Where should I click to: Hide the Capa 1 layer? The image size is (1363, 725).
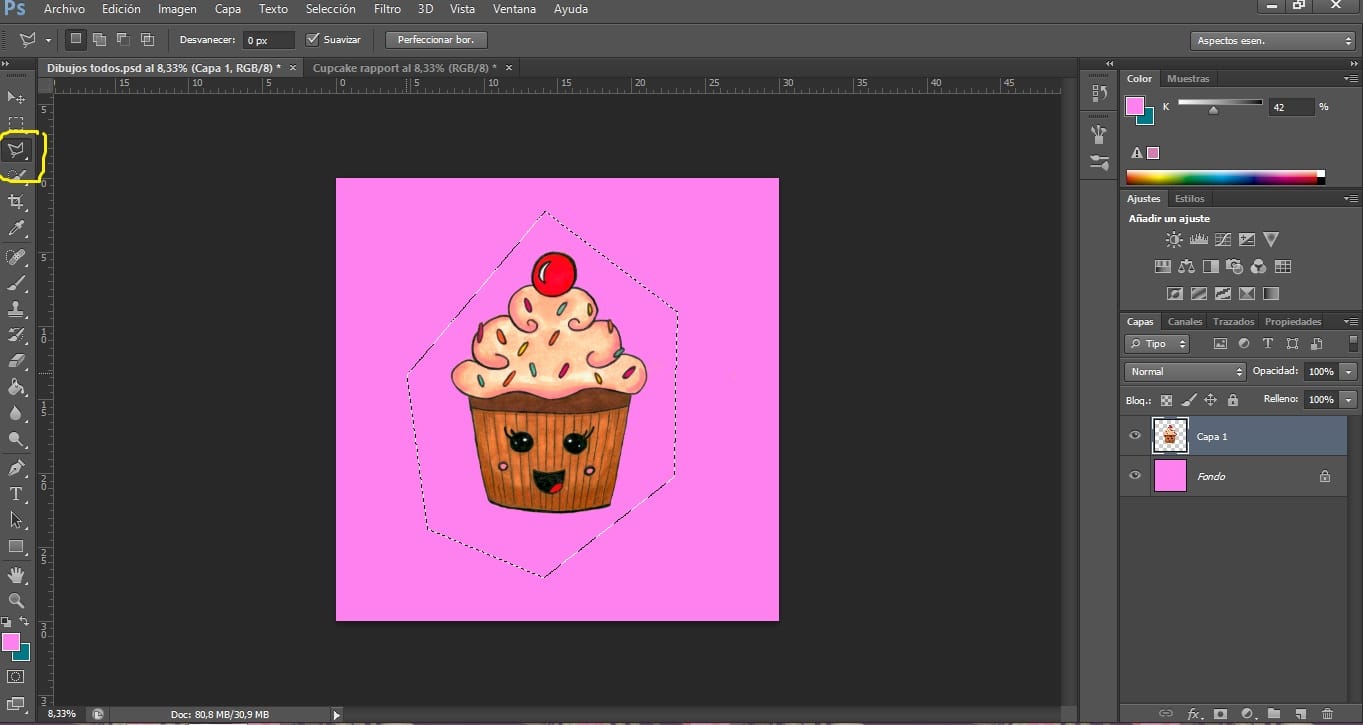(1134, 436)
